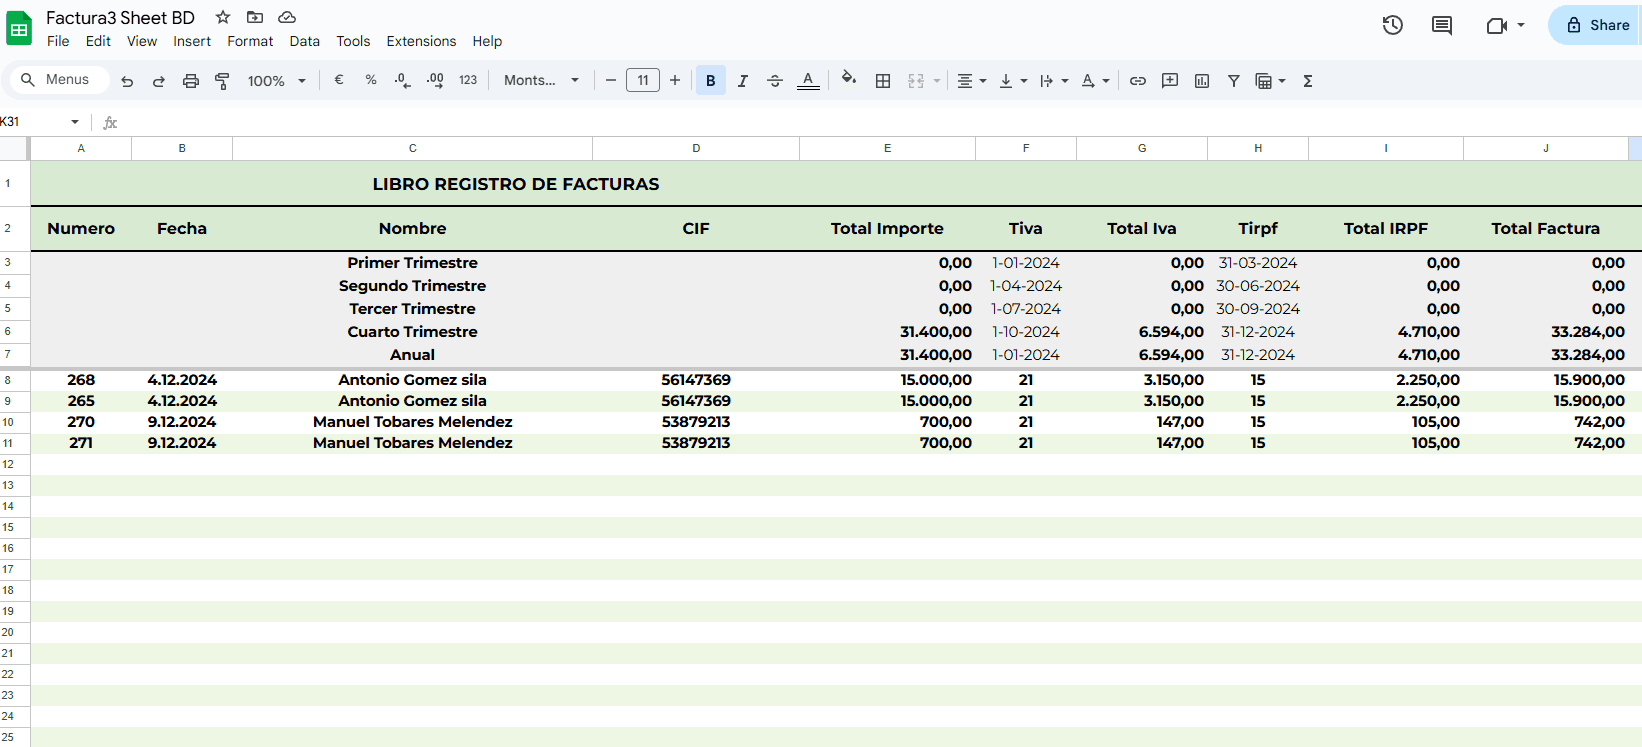The image size is (1642, 747).
Task: Open number format 123 menu
Action: [468, 80]
